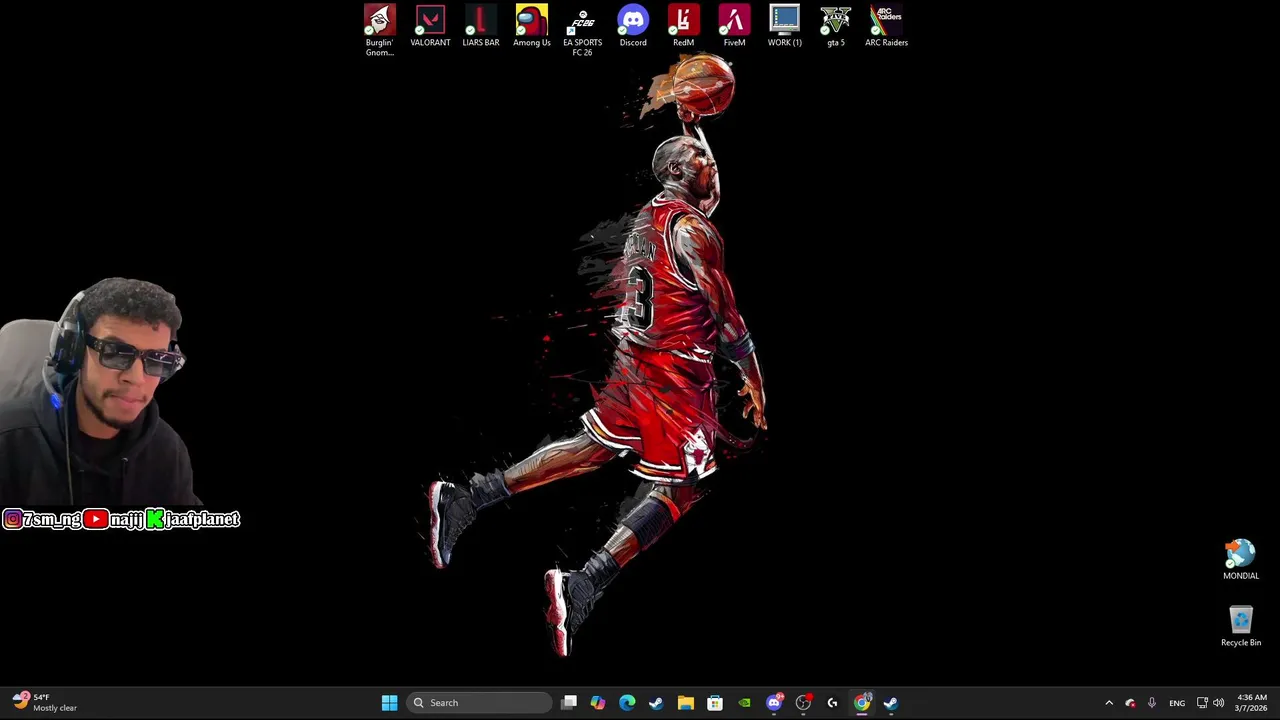Open Microsoft Edge from the taskbar
The height and width of the screenshot is (720, 1280).
tap(627, 703)
